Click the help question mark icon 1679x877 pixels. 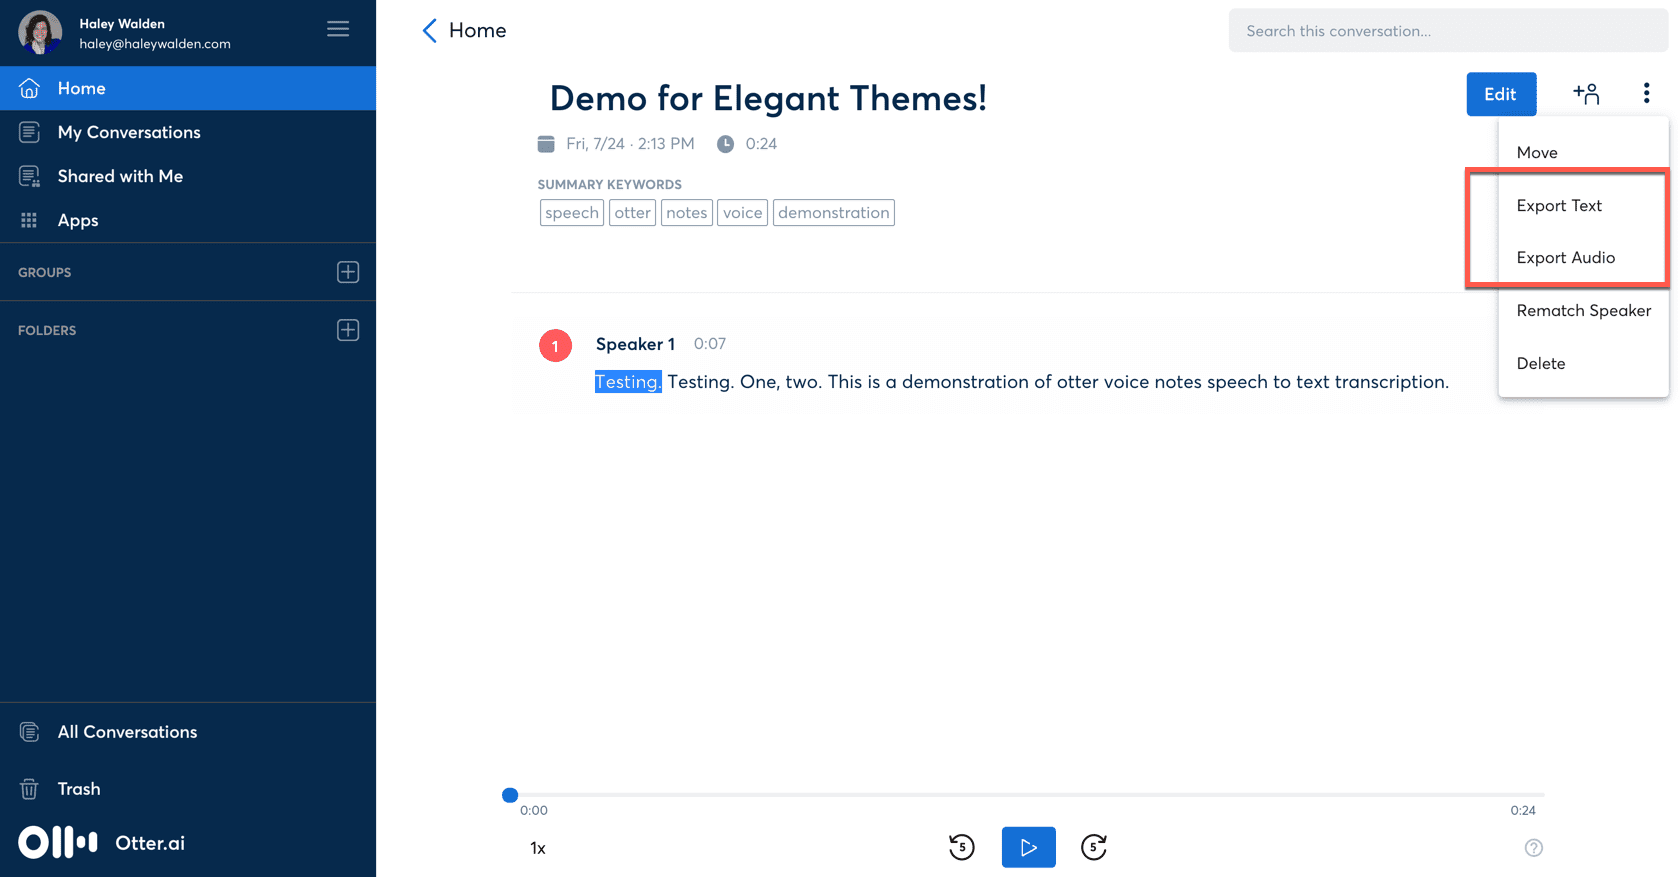click(1533, 848)
